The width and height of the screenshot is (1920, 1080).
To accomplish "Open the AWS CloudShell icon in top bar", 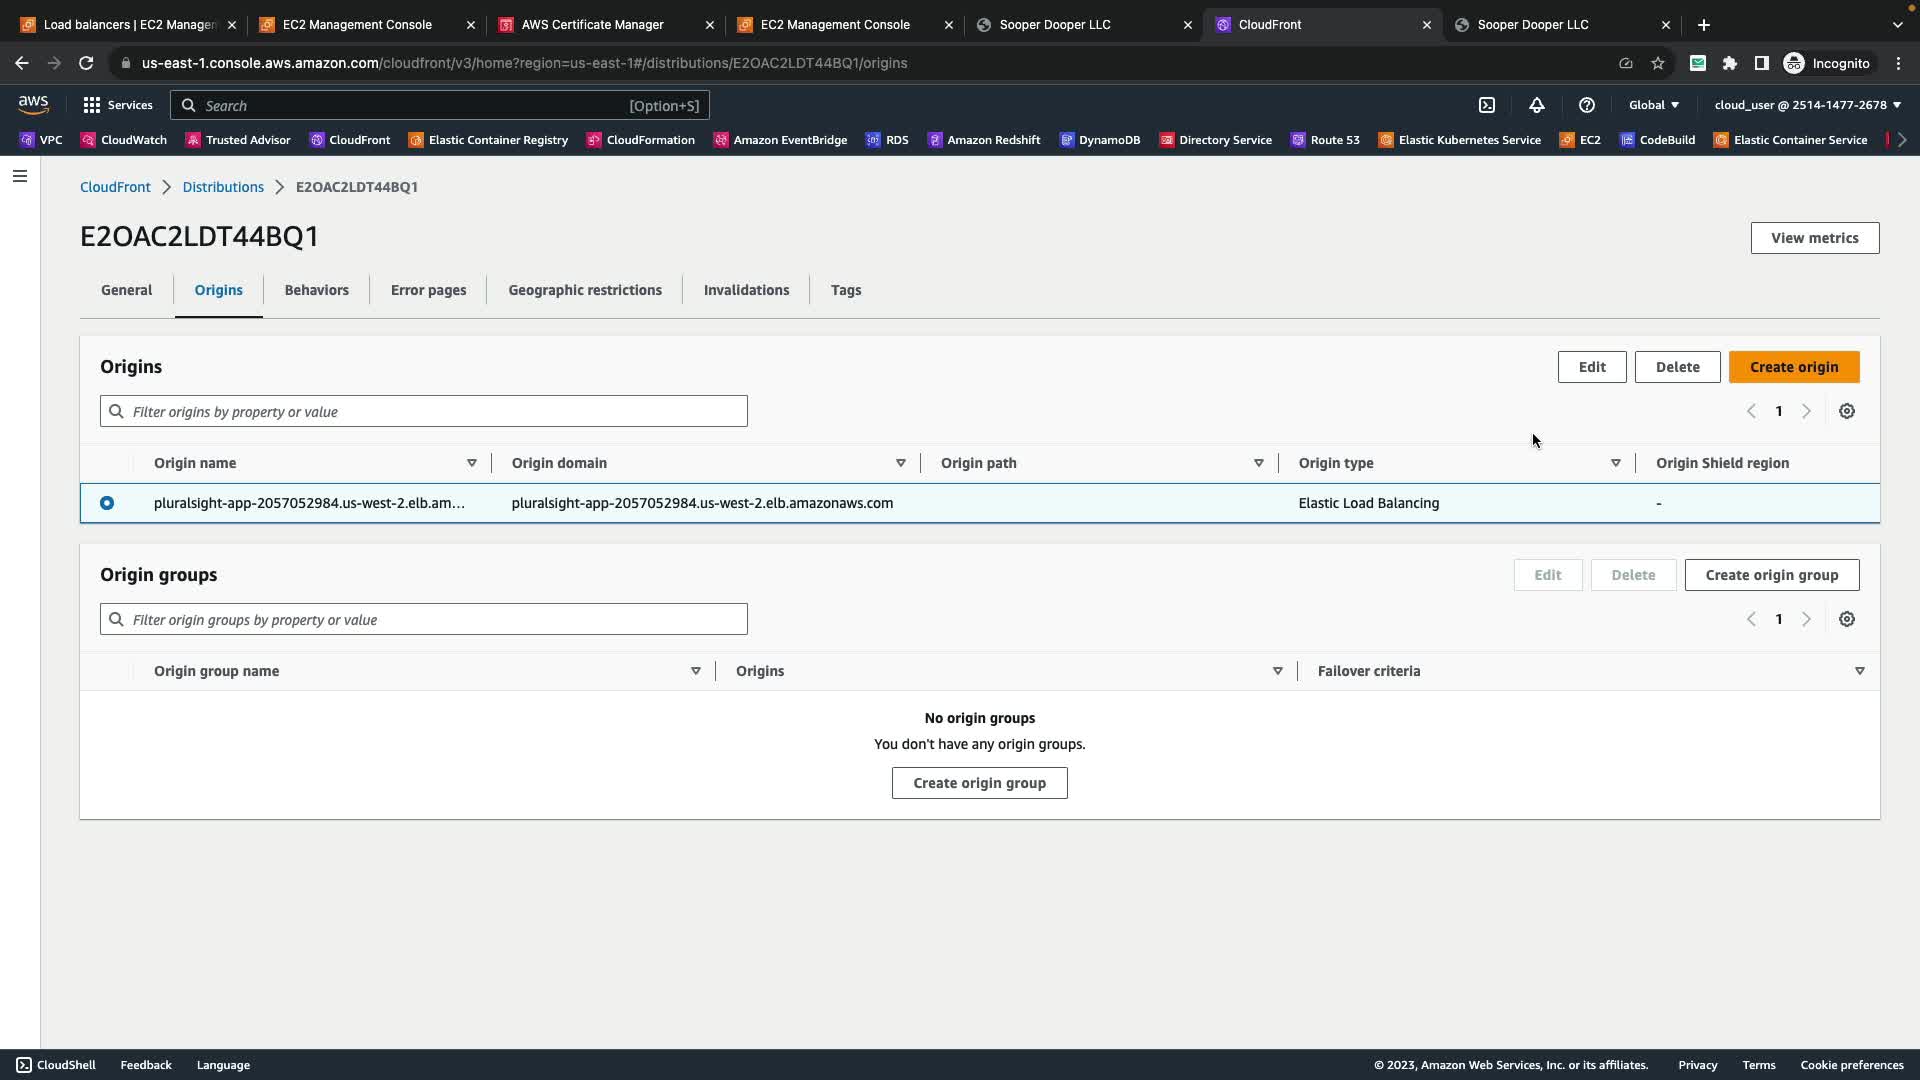I will pyautogui.click(x=1487, y=105).
